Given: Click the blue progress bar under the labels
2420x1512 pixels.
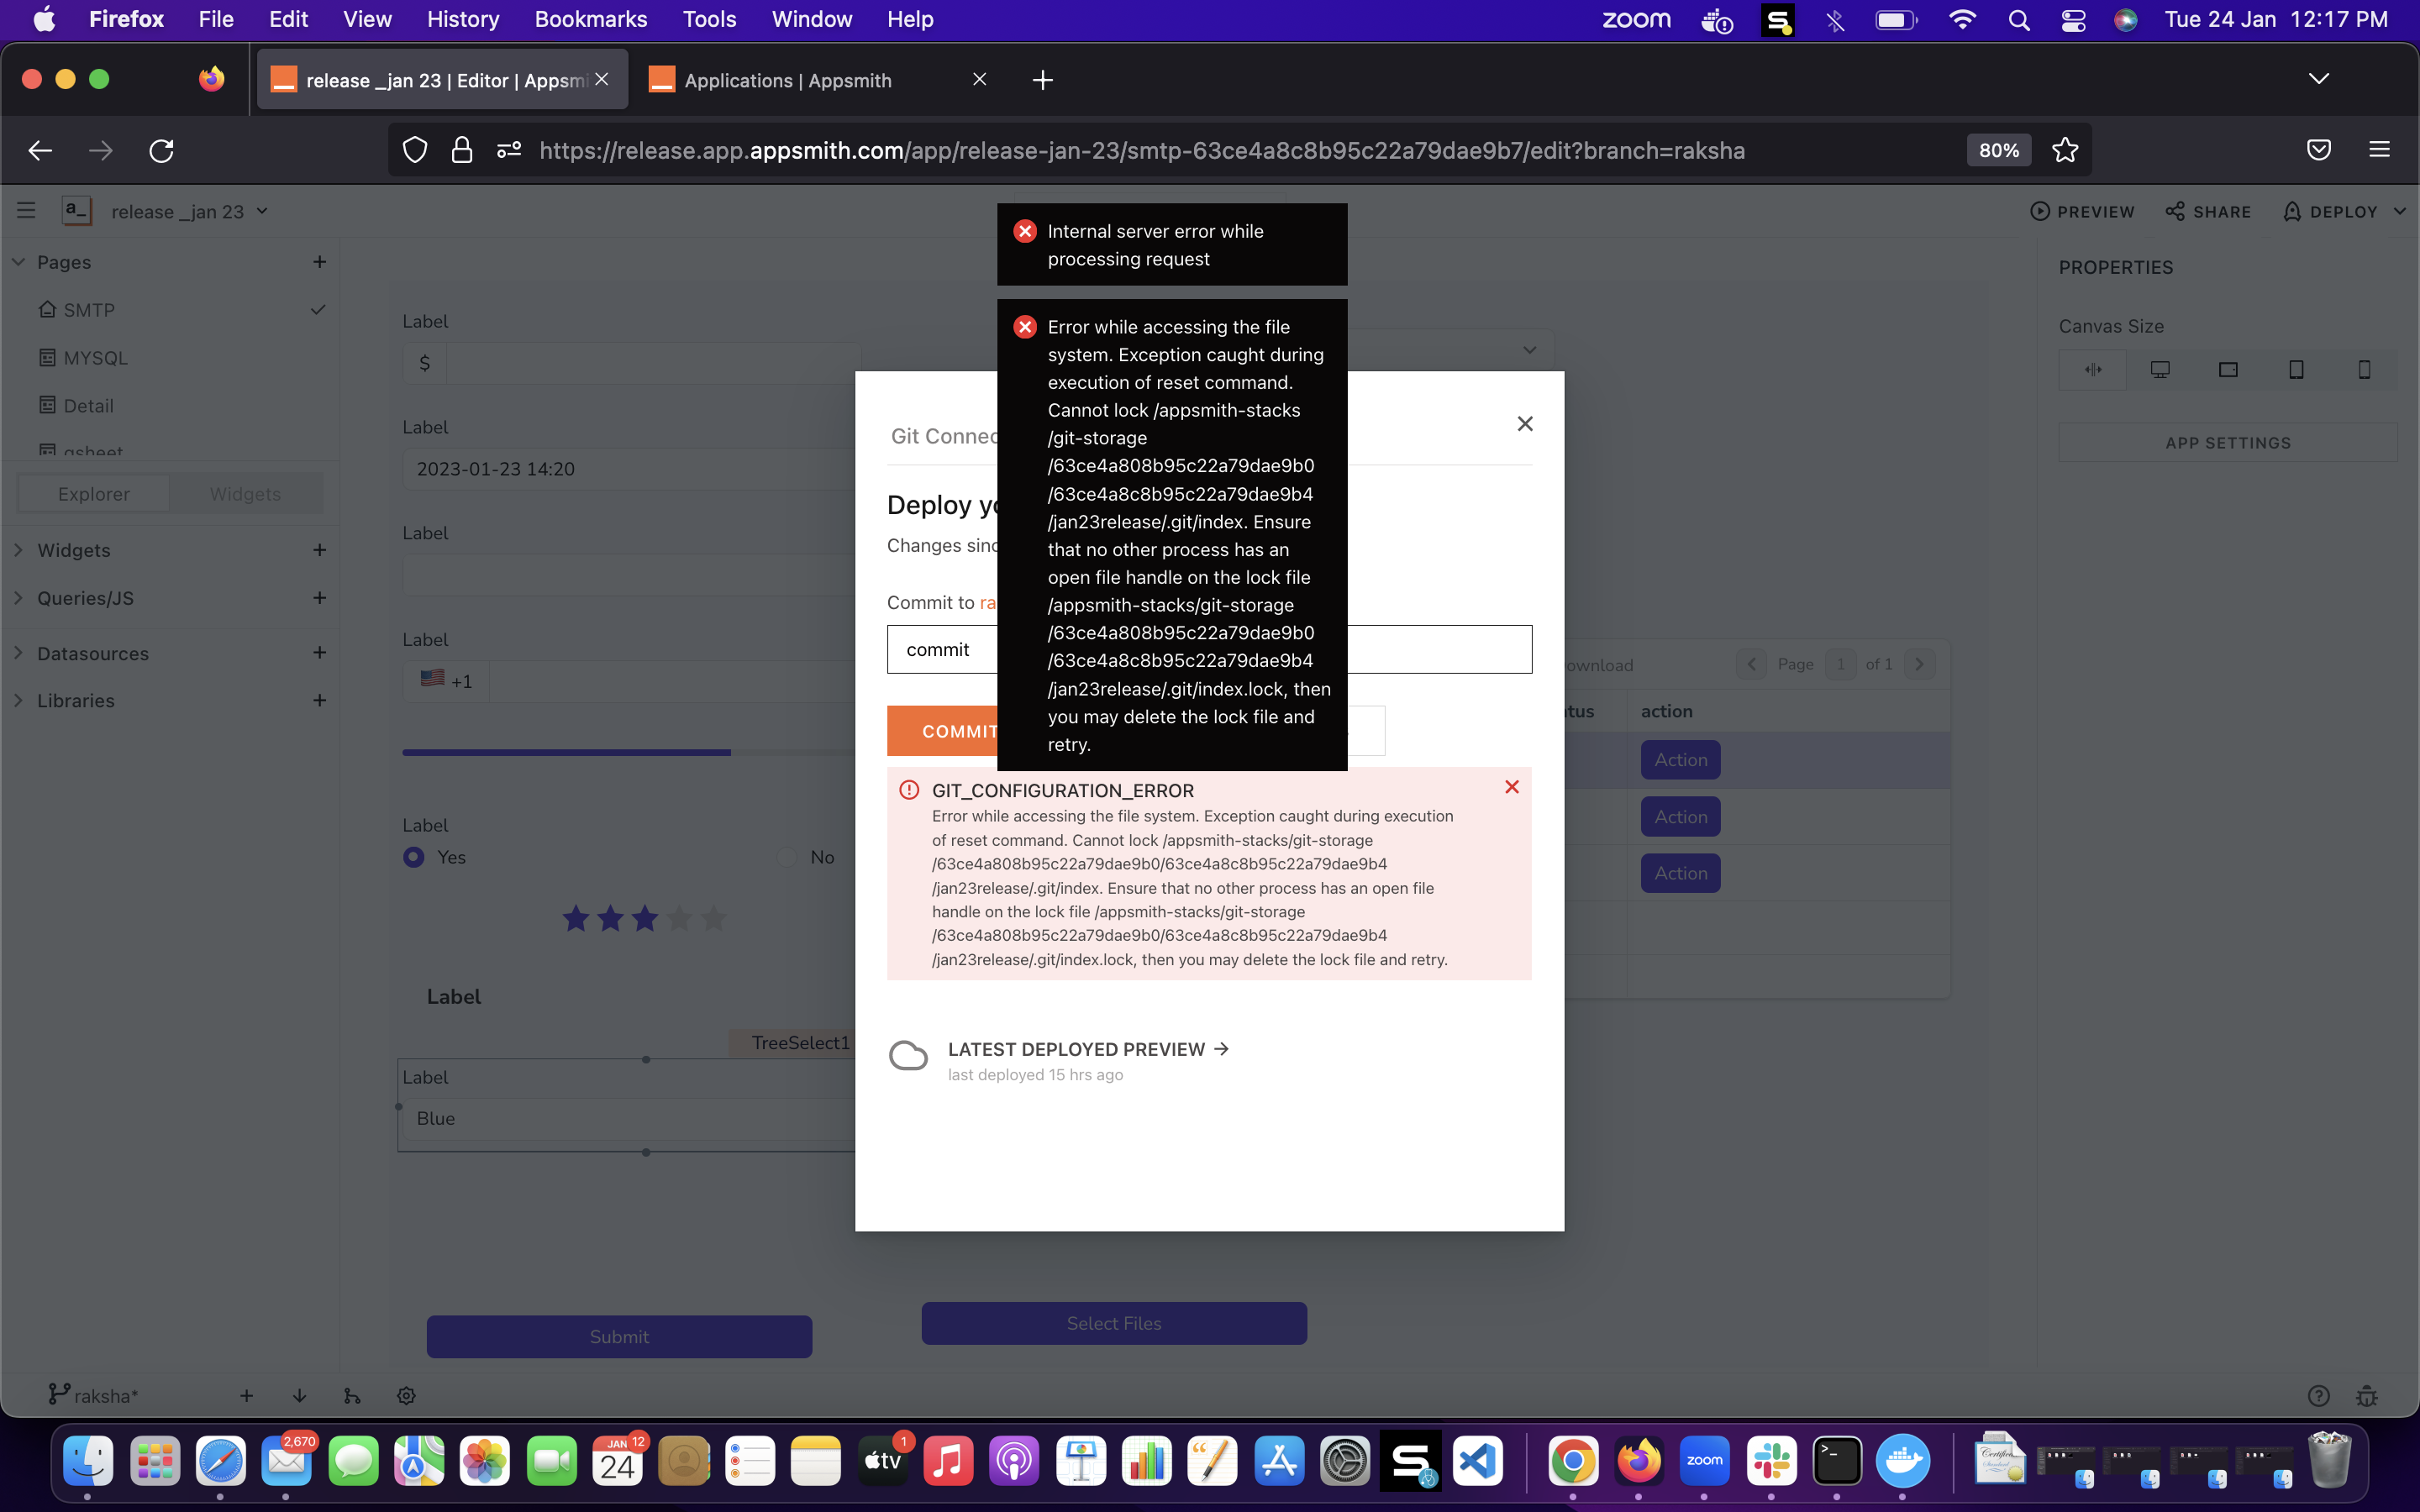Looking at the screenshot, I should (565, 752).
